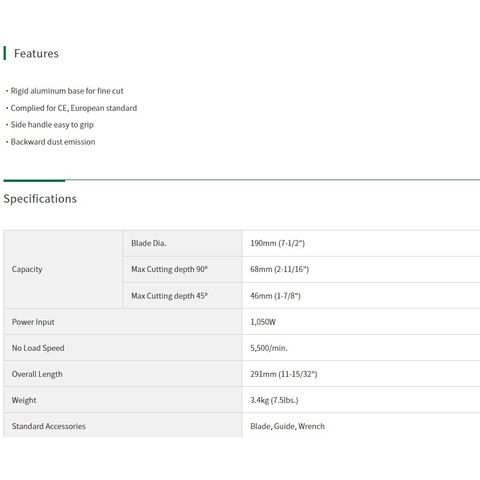
Task: Click the Power Input row label
Action: [33, 322]
